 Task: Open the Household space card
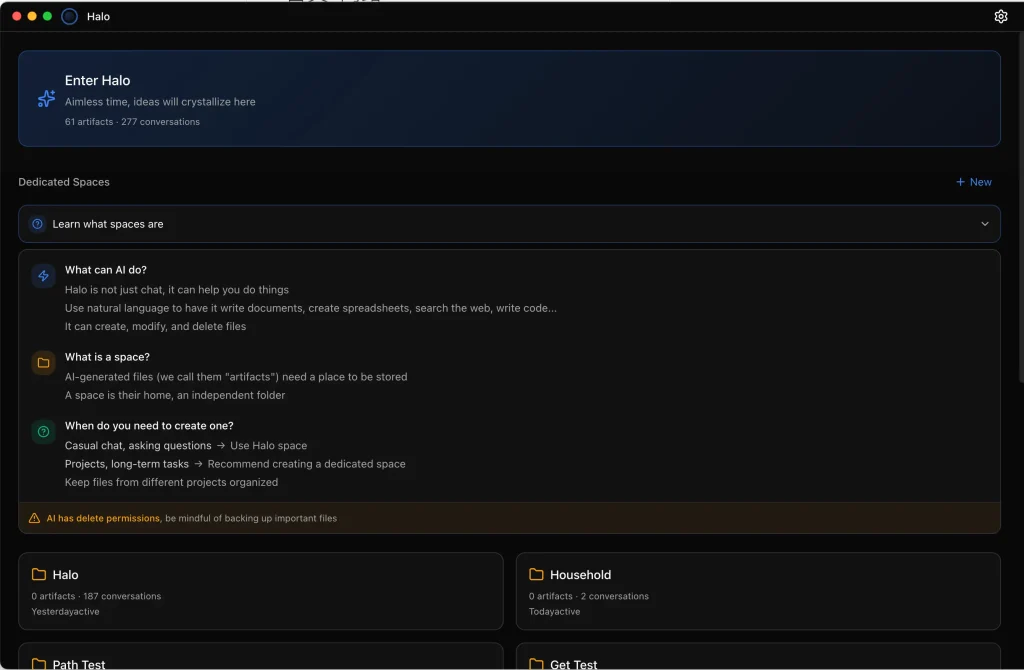click(757, 591)
